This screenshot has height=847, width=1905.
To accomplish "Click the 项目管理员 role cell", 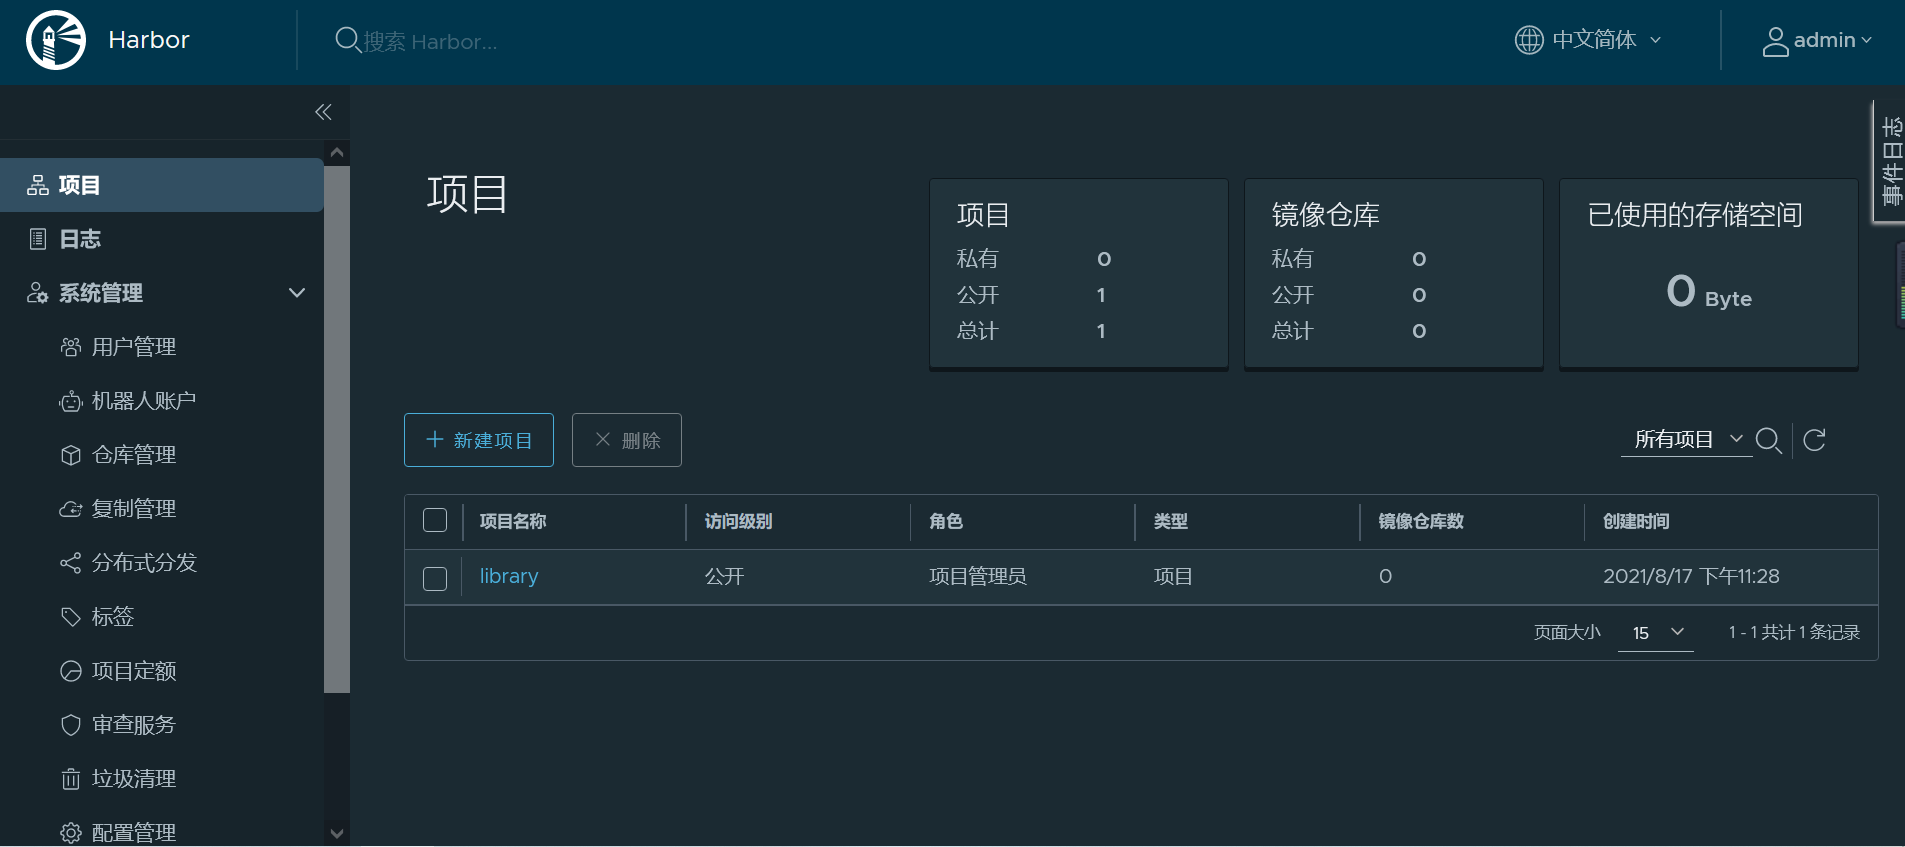I will pos(978,576).
